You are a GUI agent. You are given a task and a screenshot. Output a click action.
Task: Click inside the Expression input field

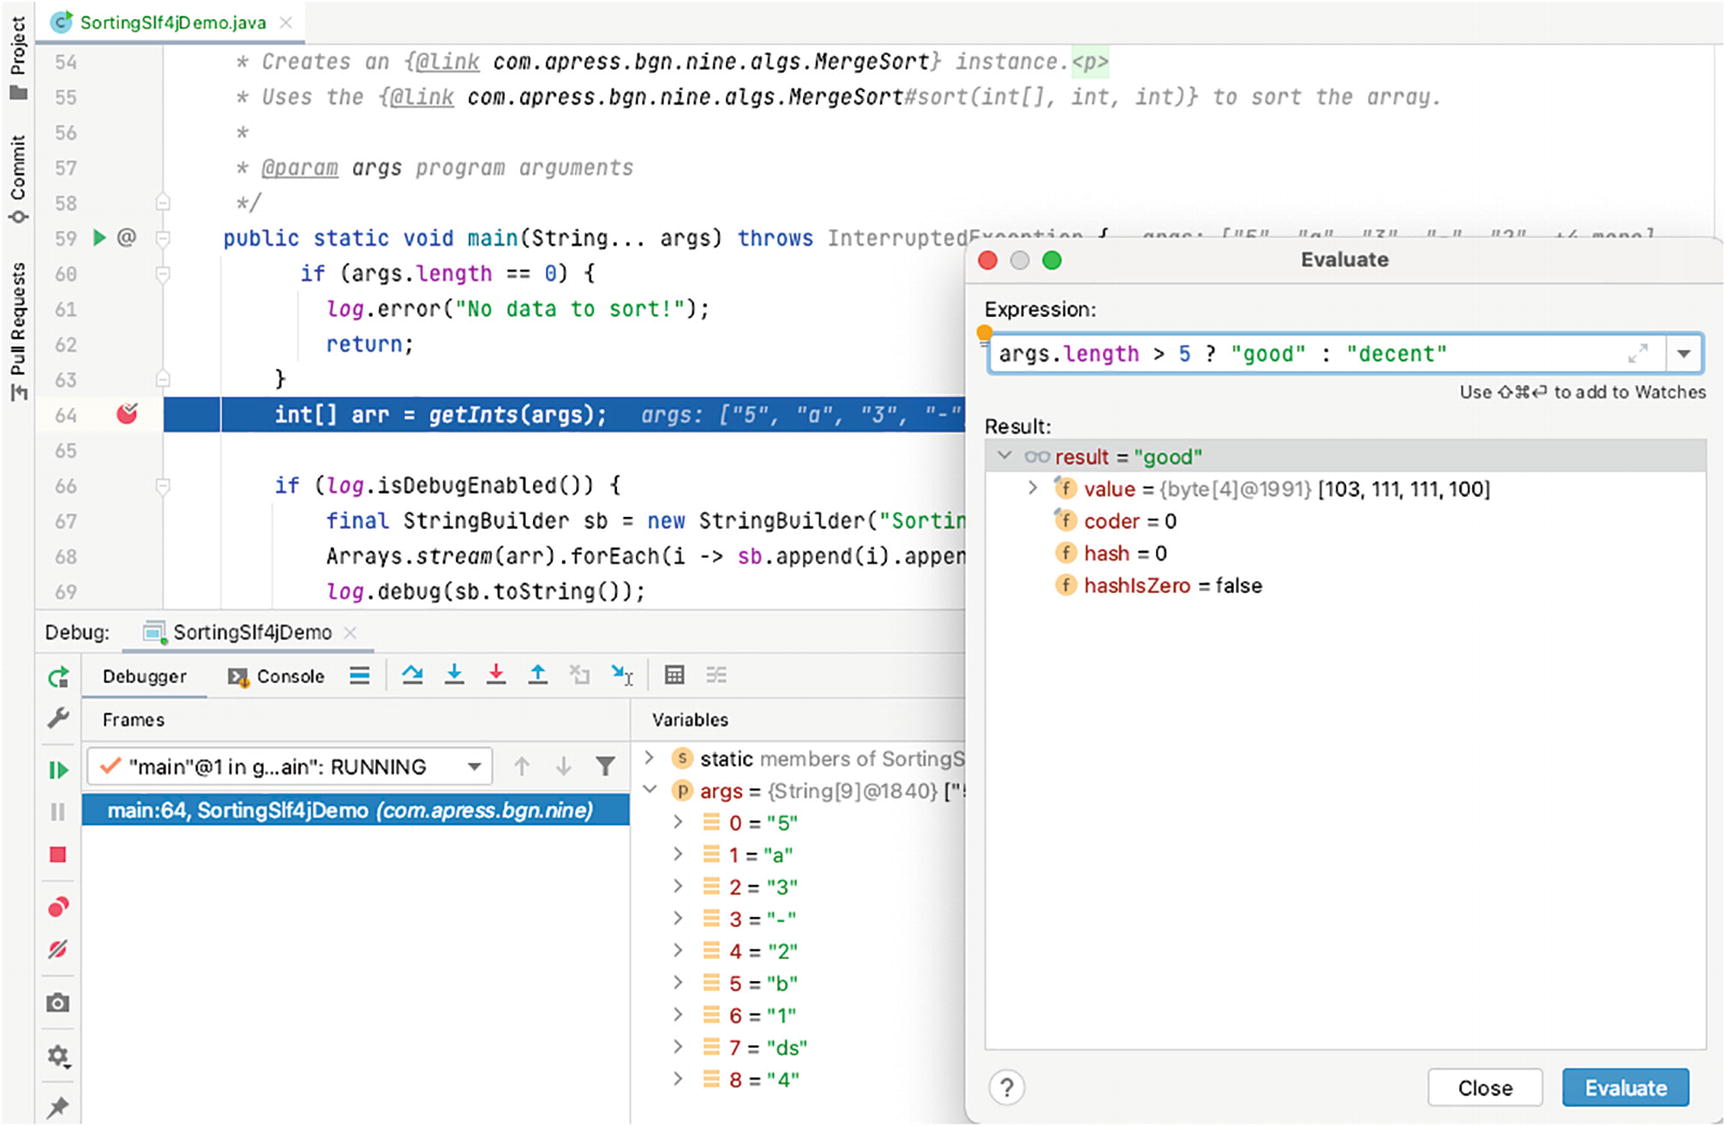point(1300,354)
